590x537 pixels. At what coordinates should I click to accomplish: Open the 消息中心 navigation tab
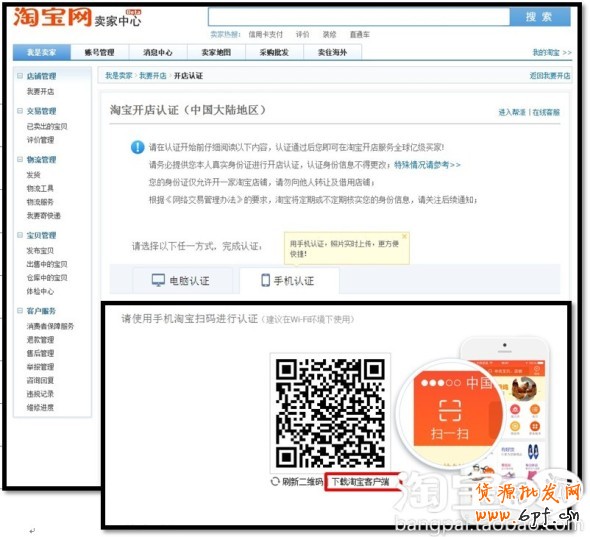pos(158,52)
